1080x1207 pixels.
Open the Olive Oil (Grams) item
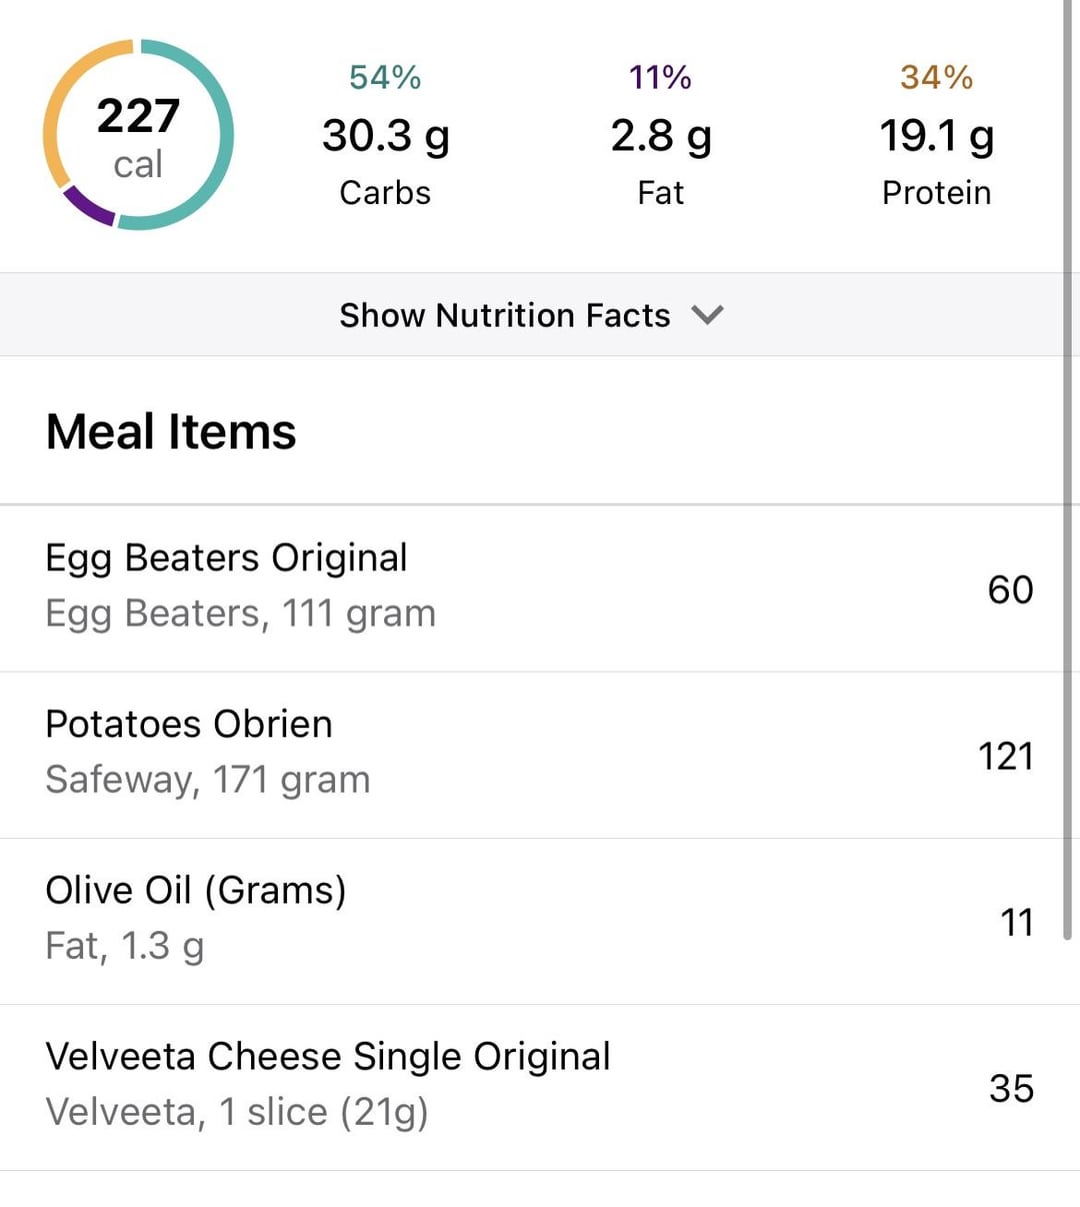pos(532,921)
